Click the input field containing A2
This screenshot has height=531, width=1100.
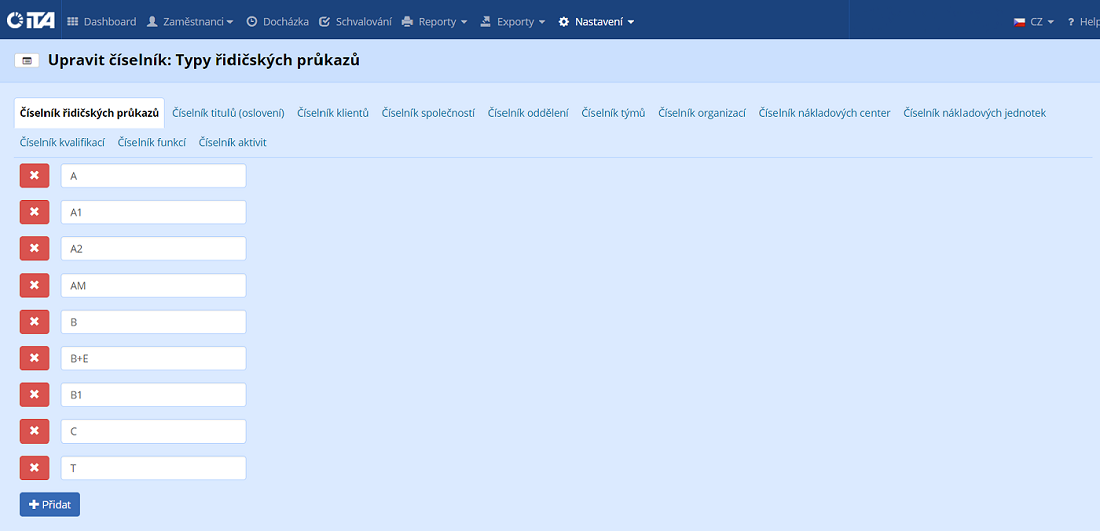[153, 249]
